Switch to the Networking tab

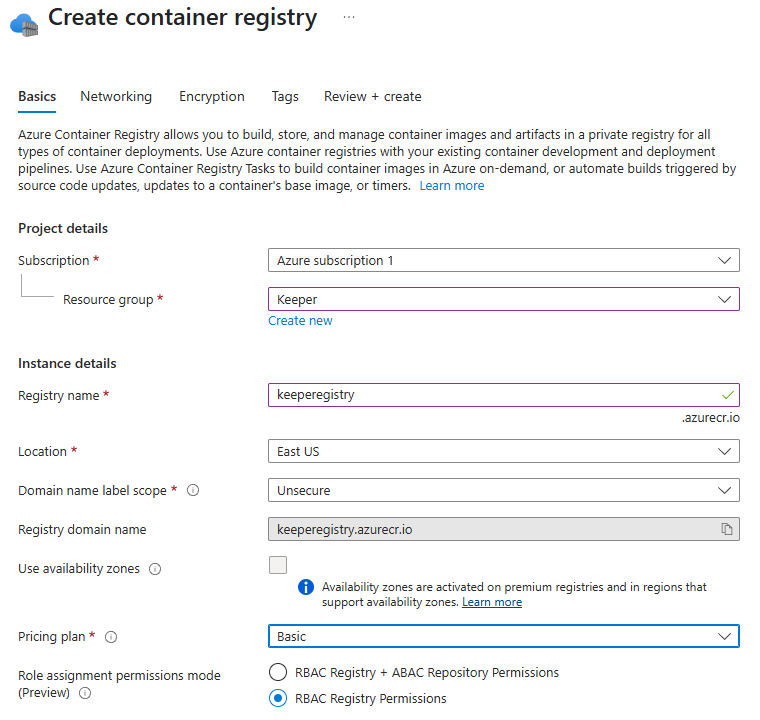click(116, 97)
